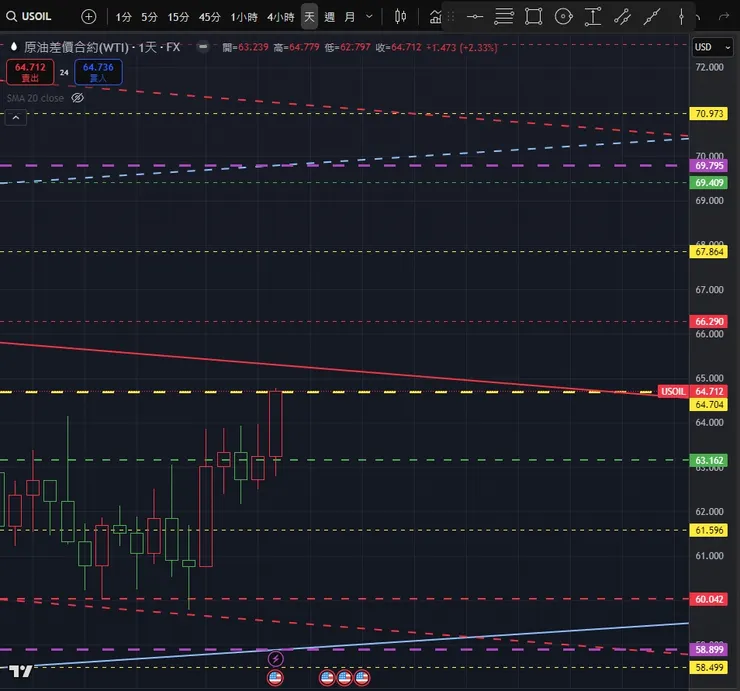Open symbol search for USOIL
740x691 pixels.
coord(29,17)
